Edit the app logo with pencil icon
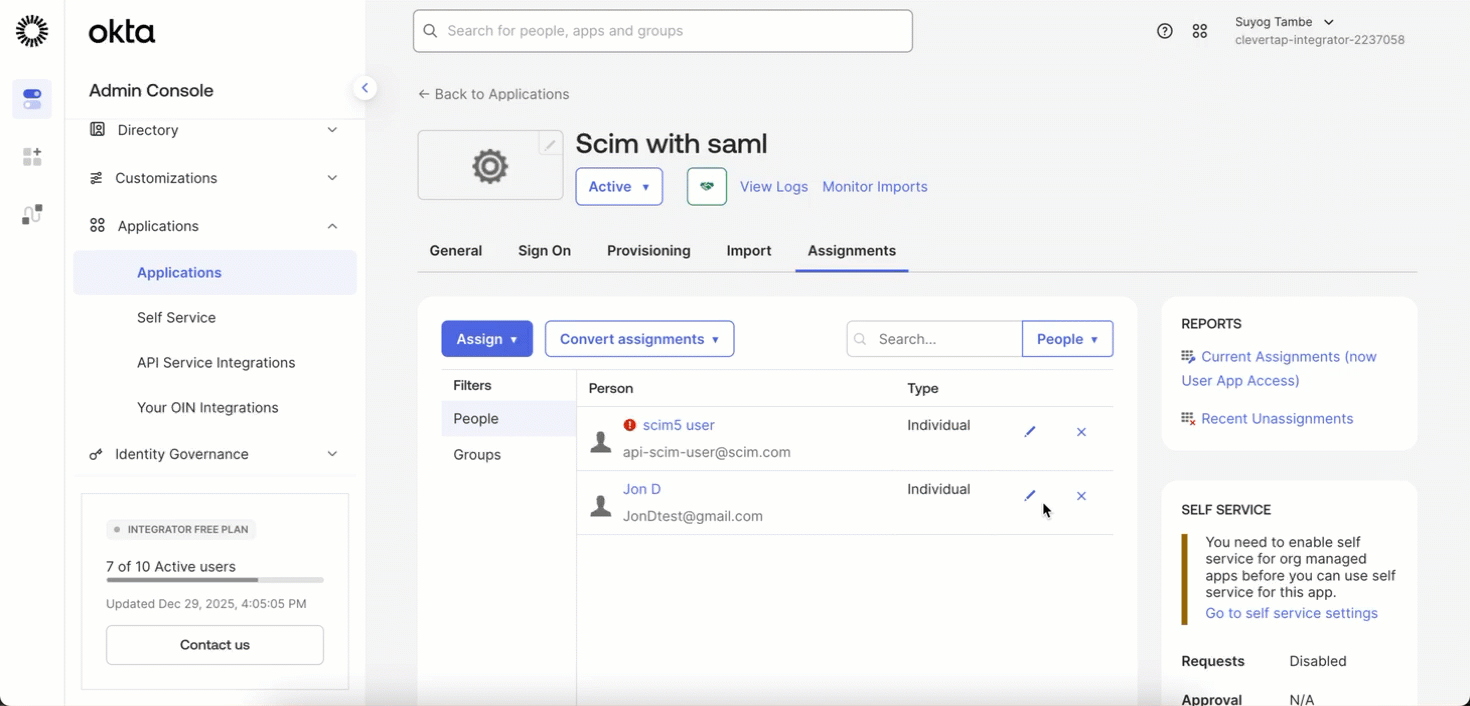The image size is (1470, 706). coord(550,144)
